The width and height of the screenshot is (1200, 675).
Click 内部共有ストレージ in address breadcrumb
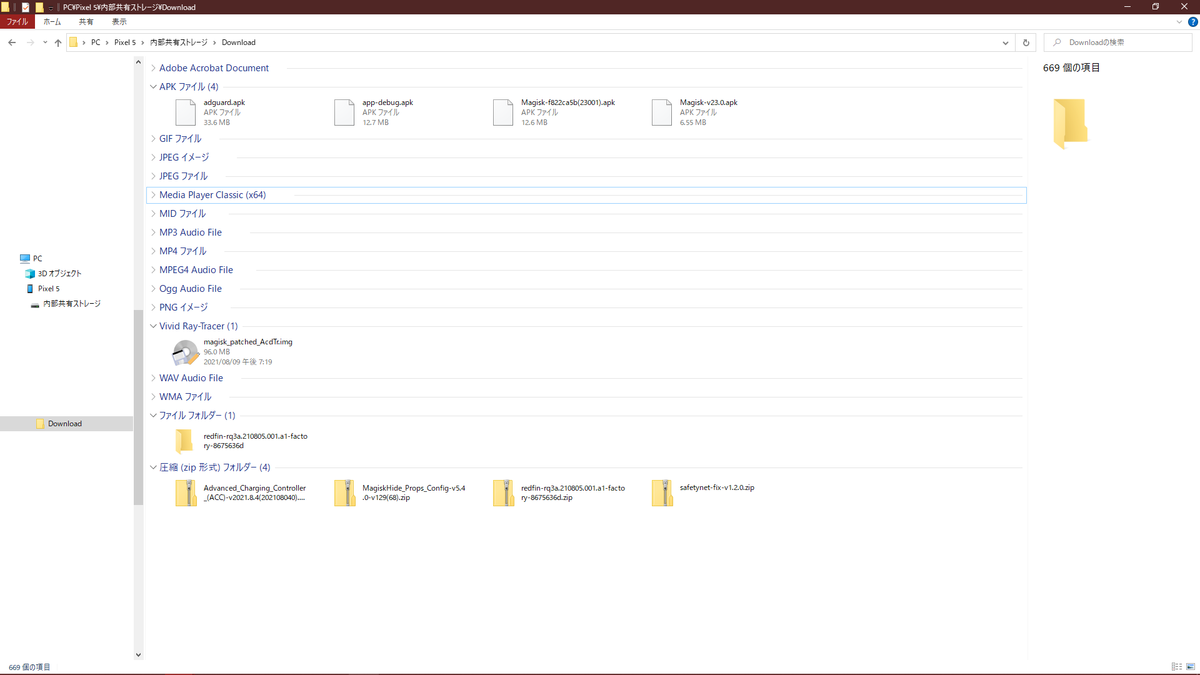pos(180,43)
